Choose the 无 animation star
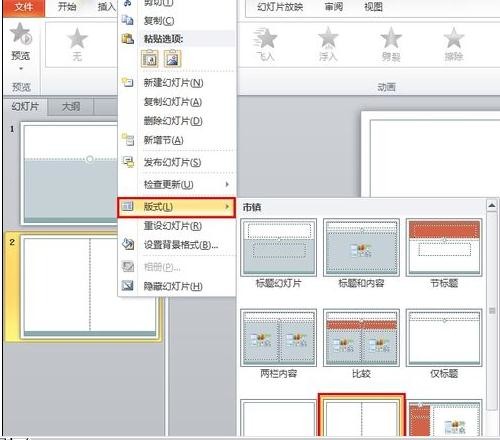 (x=77, y=43)
